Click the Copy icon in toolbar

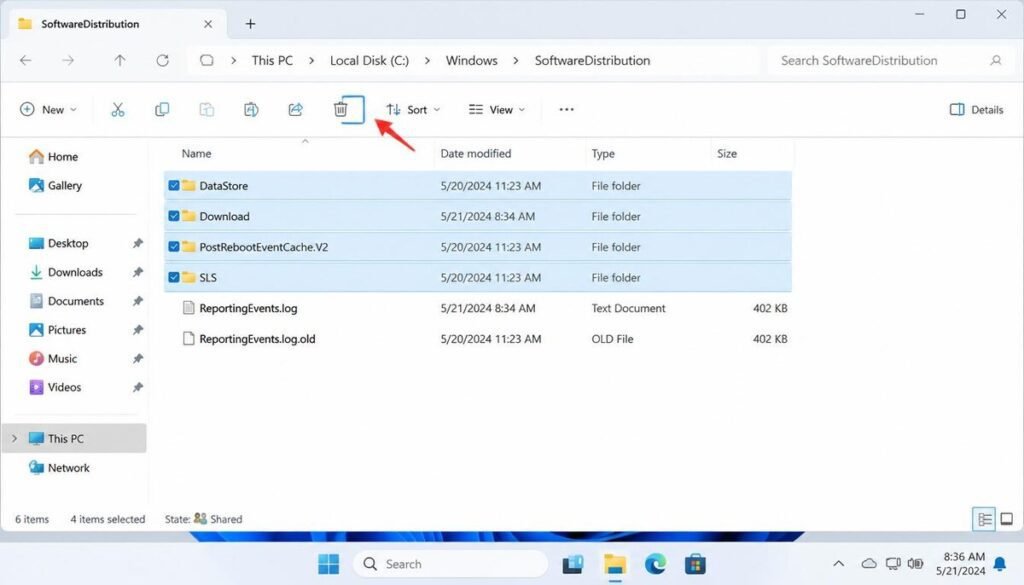pyautogui.click(x=162, y=110)
